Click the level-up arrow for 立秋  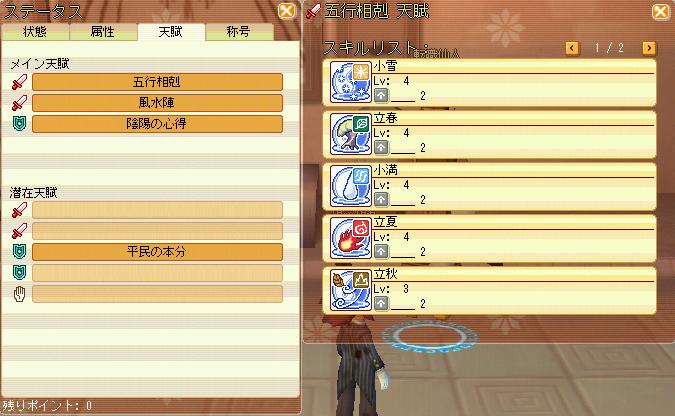pos(381,304)
